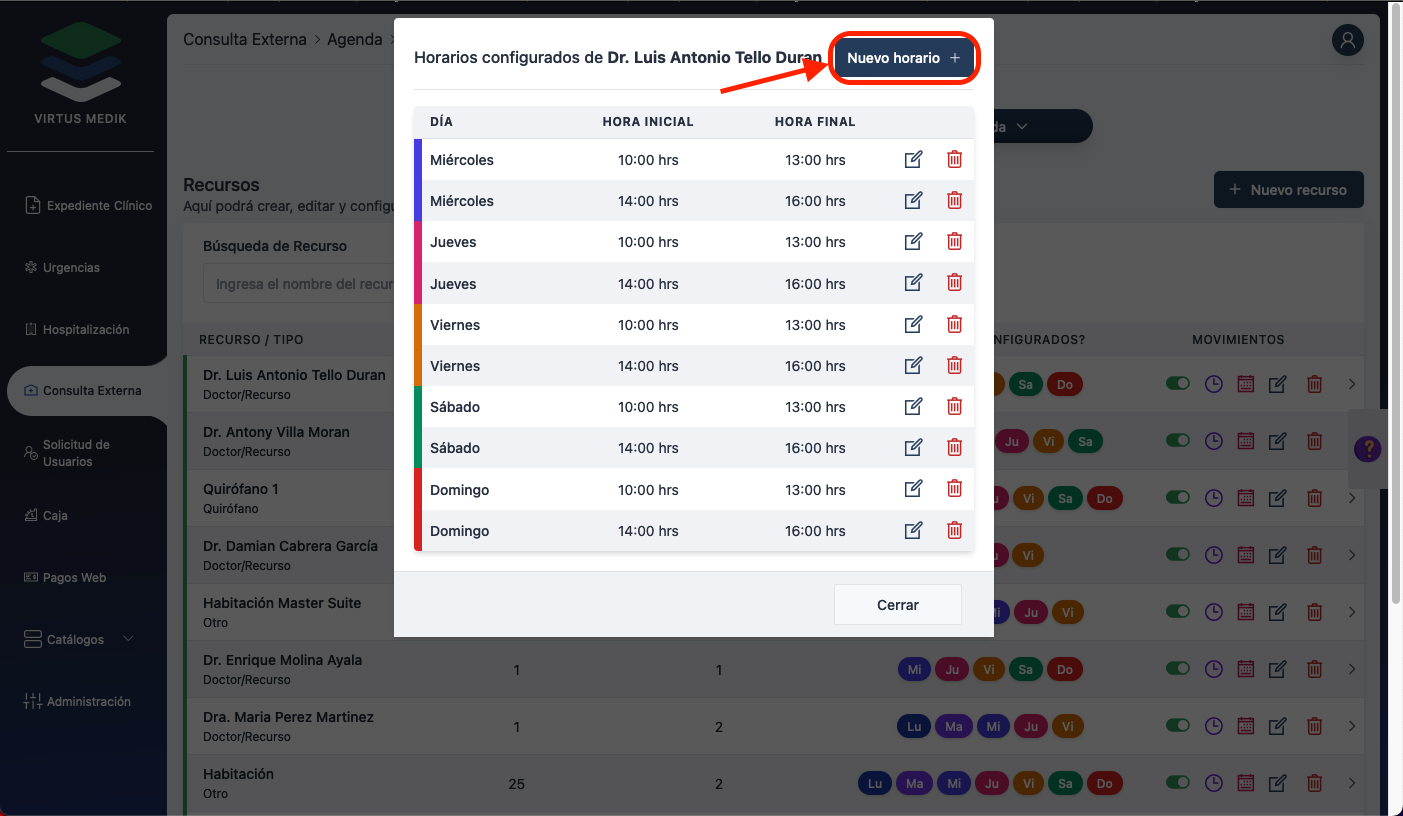The image size is (1403, 816).
Task: Toggle active switch for Dr. Luis Antonio Tello Duran
Action: tap(1178, 384)
